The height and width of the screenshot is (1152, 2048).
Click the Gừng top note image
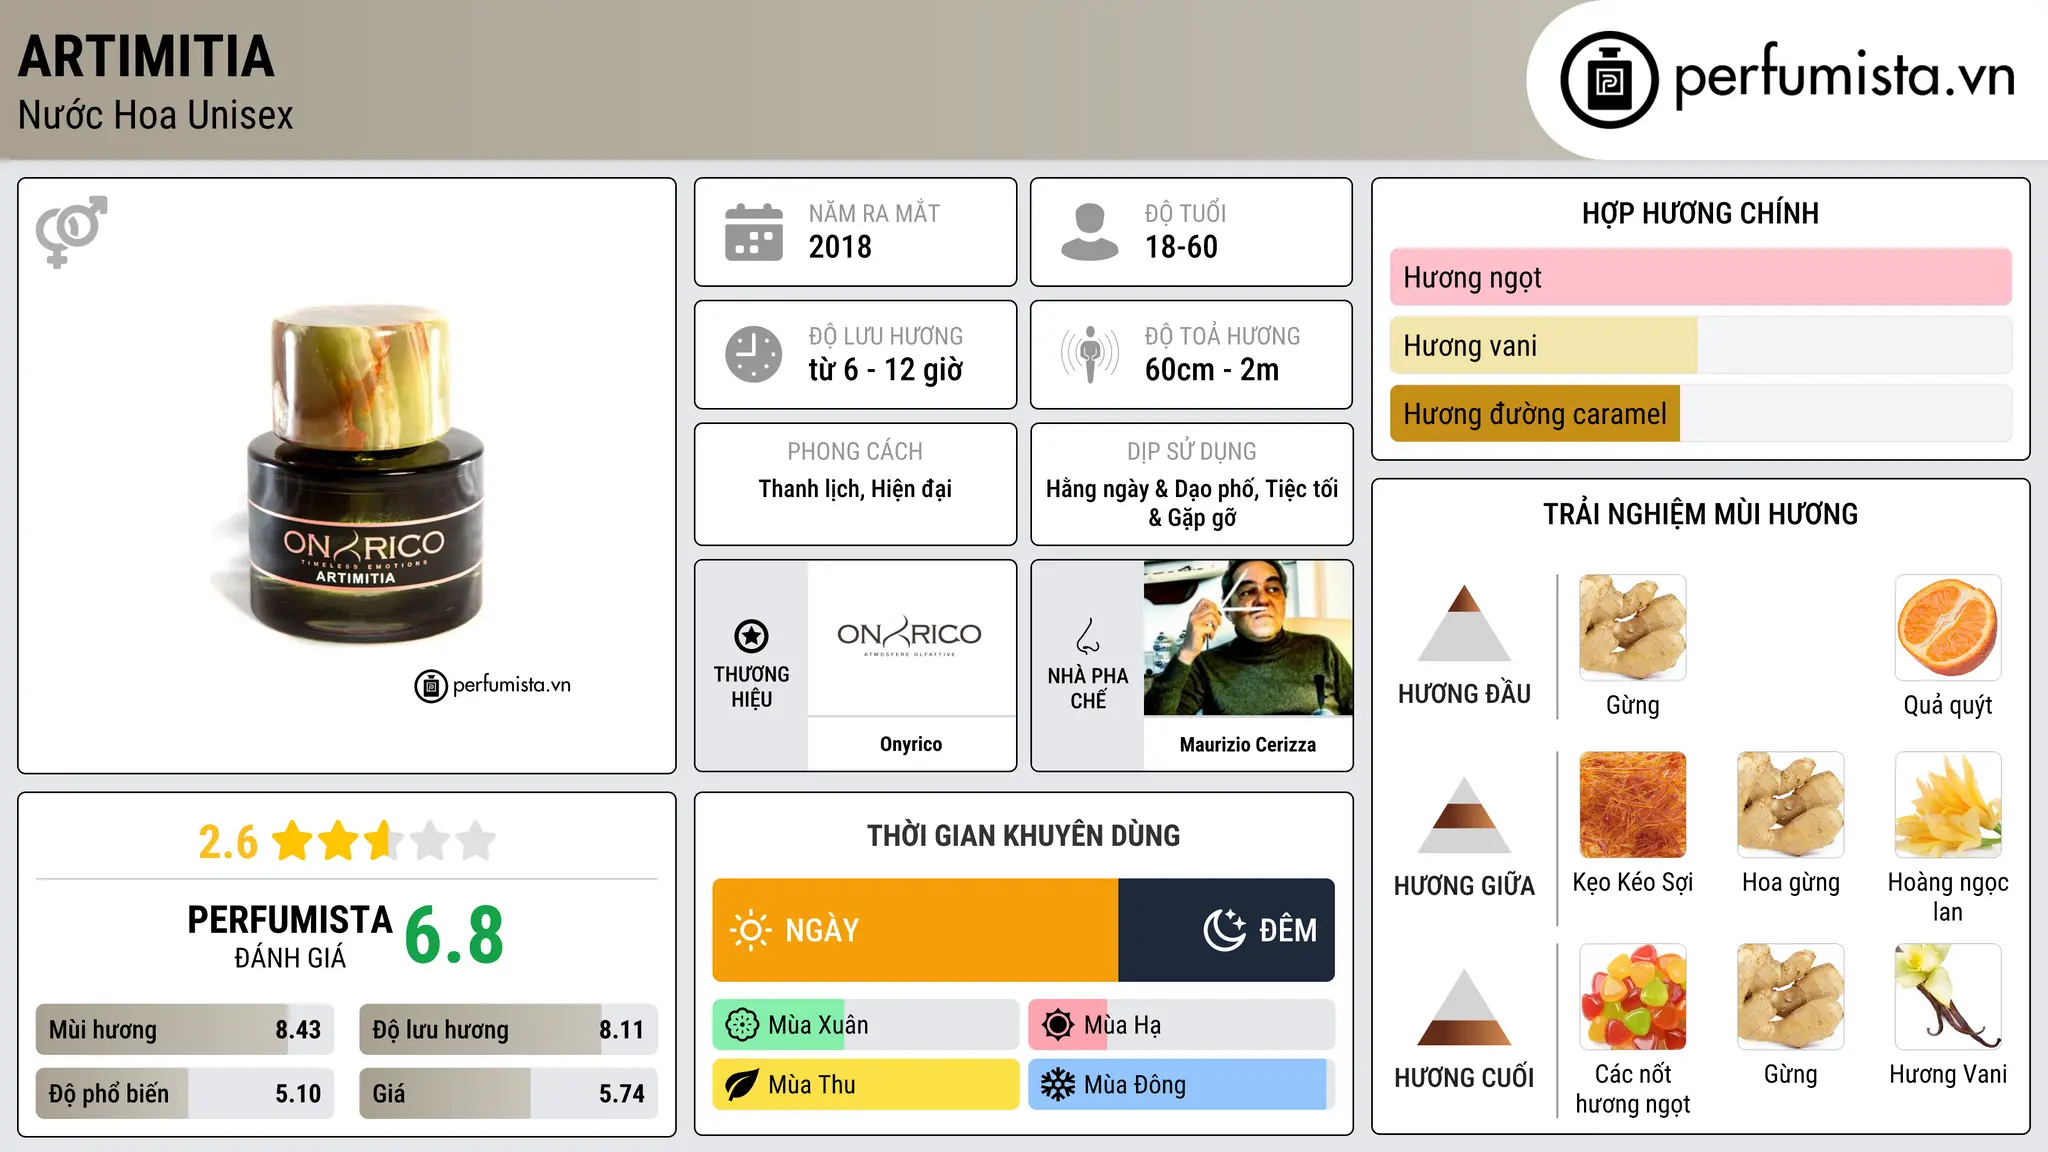[1633, 628]
